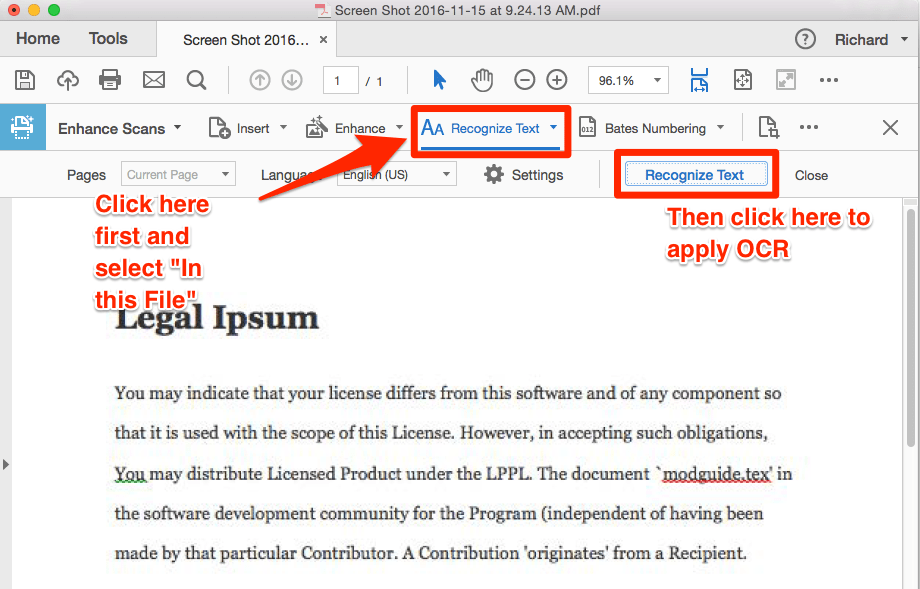Click the Pages label text
This screenshot has height=589, width=920.
86,175
